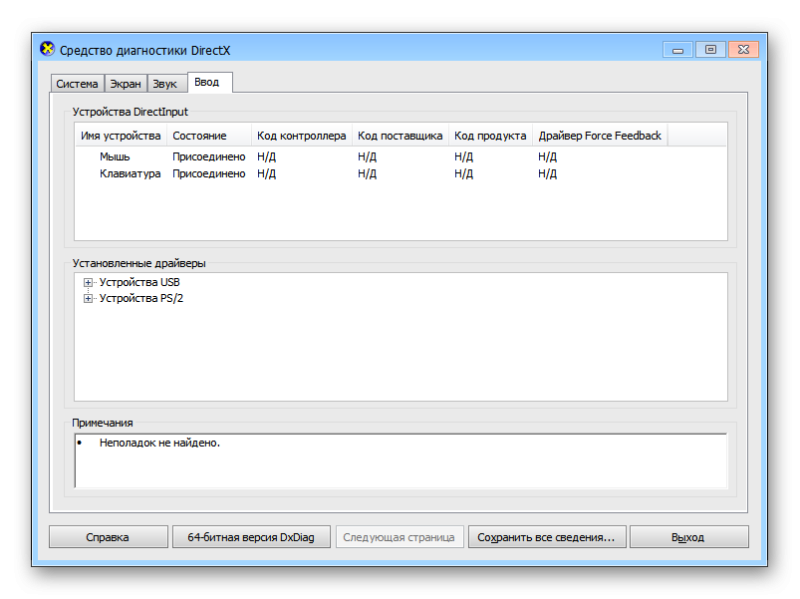800x599 pixels.
Task: Click Сохранить все сведения button
Action: coord(546,537)
